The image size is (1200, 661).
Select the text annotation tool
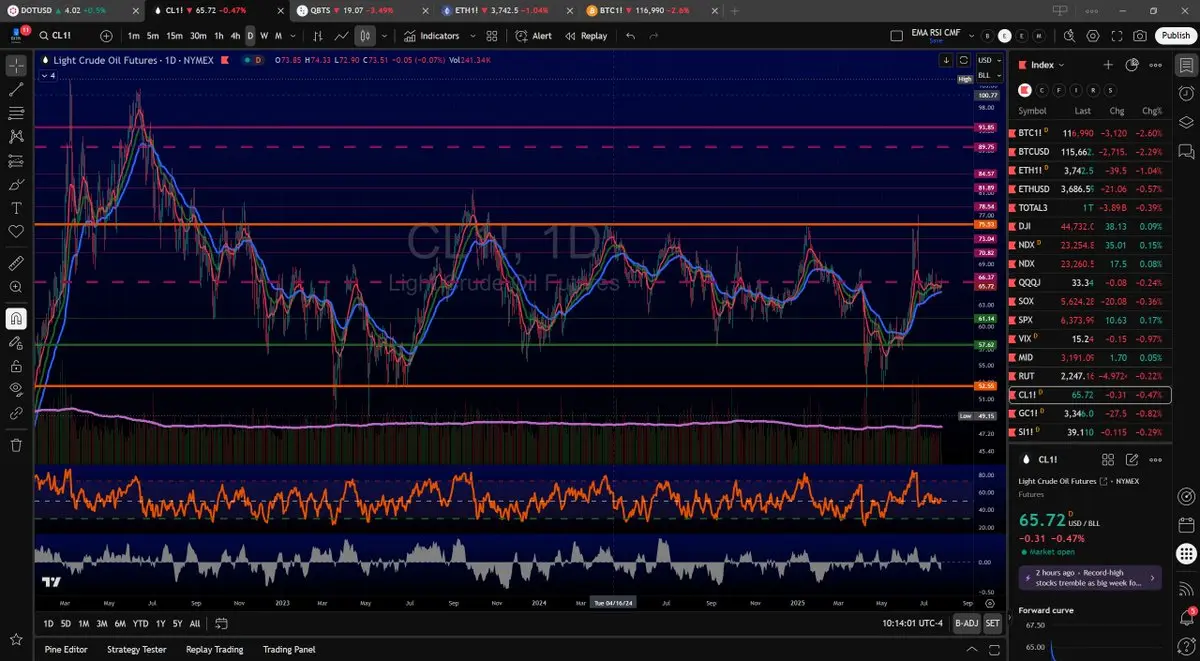point(16,208)
